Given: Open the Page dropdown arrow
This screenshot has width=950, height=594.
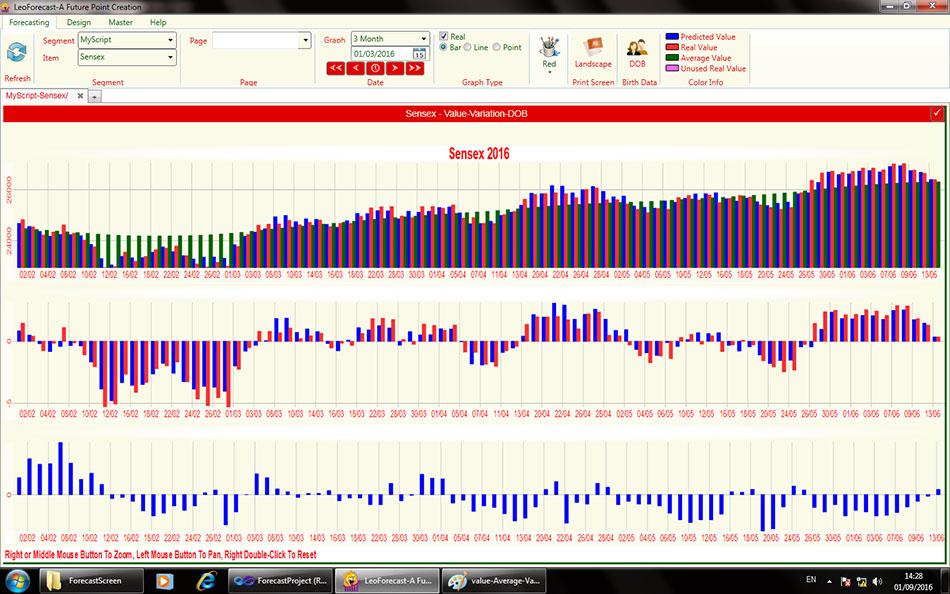Looking at the screenshot, I should pos(305,41).
